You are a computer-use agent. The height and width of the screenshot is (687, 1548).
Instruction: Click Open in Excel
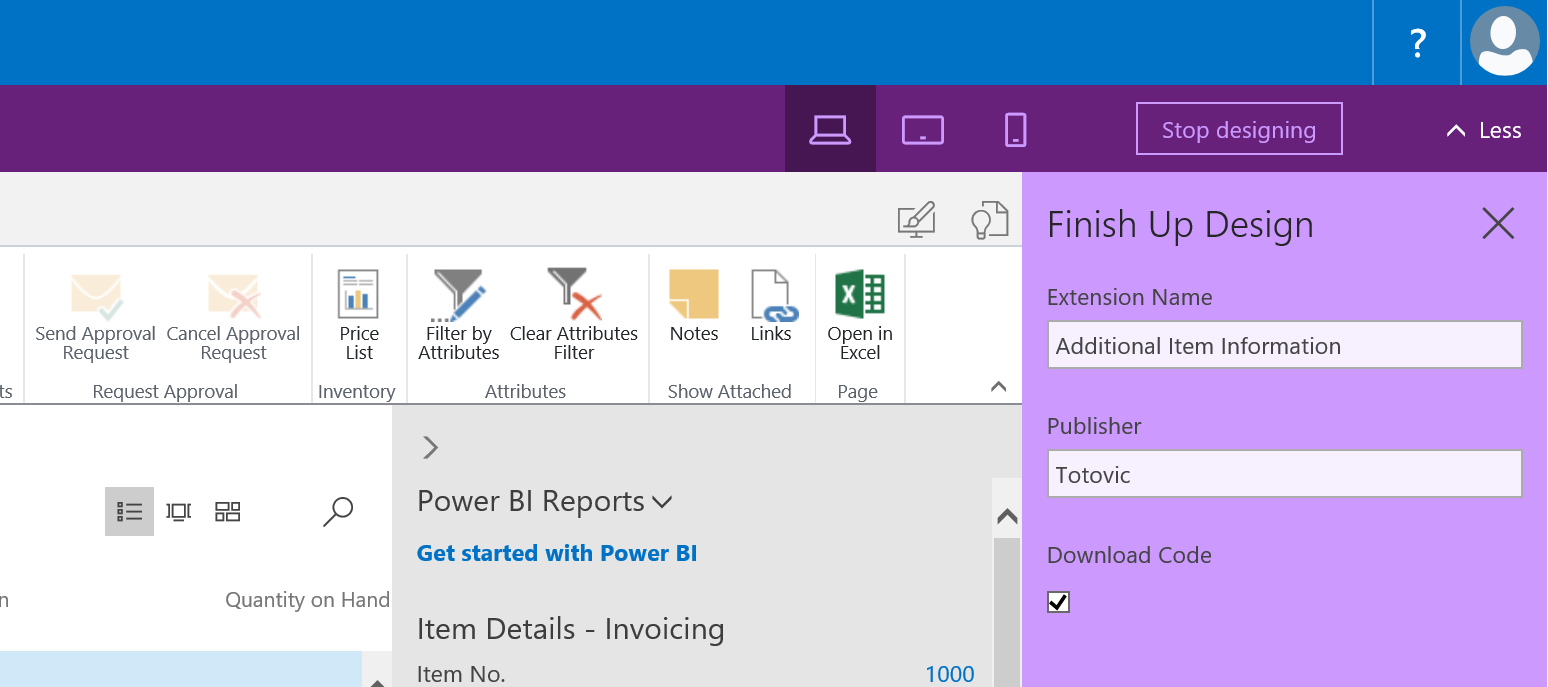click(x=860, y=316)
